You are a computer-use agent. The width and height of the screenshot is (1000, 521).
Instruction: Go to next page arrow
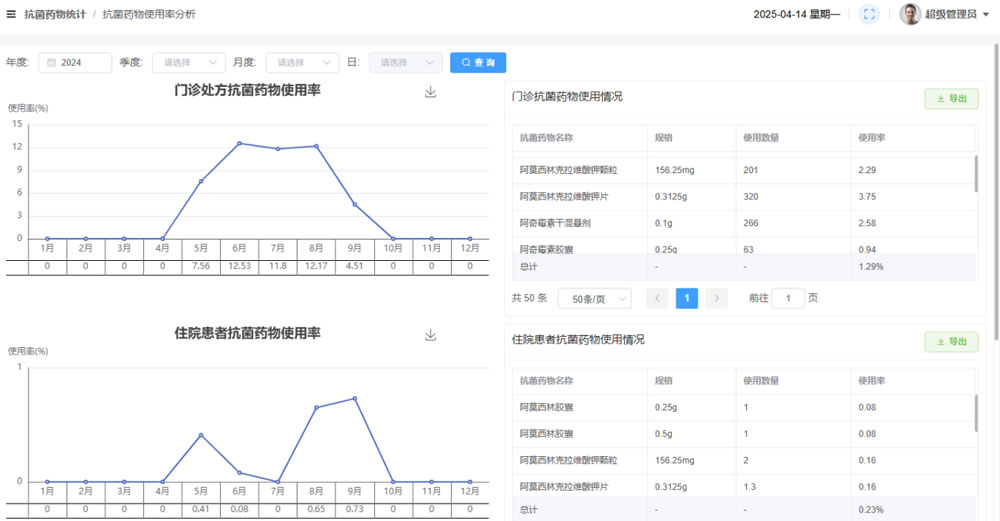point(716,298)
